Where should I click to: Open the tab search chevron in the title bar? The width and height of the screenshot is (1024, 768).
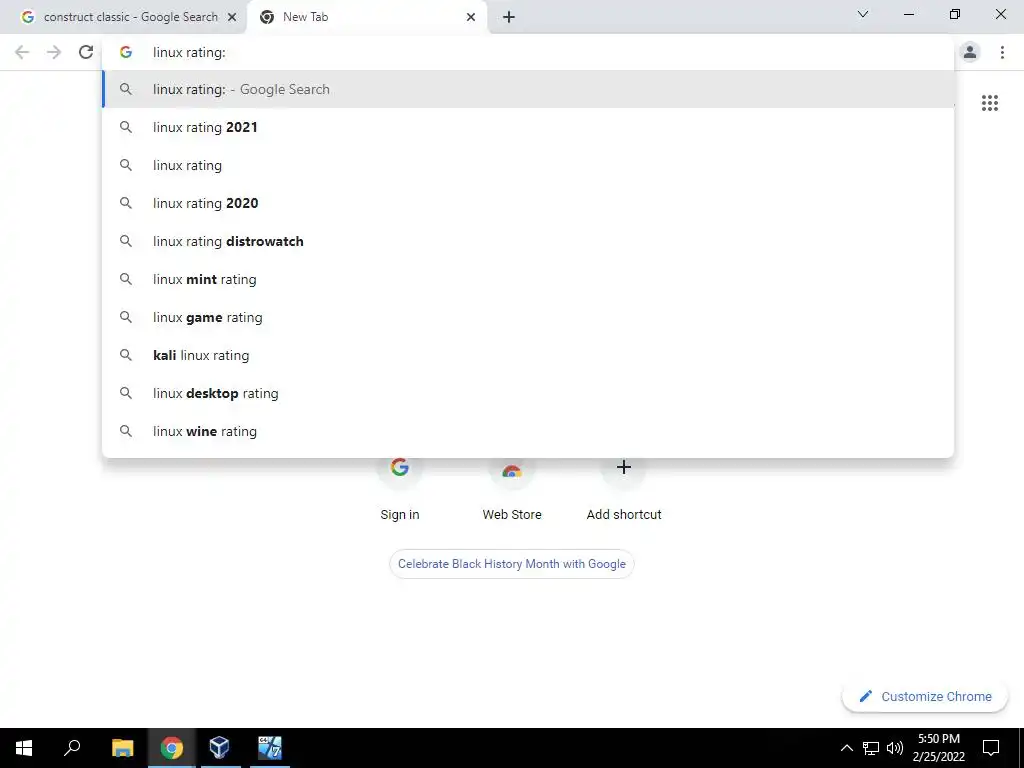pyautogui.click(x=863, y=14)
